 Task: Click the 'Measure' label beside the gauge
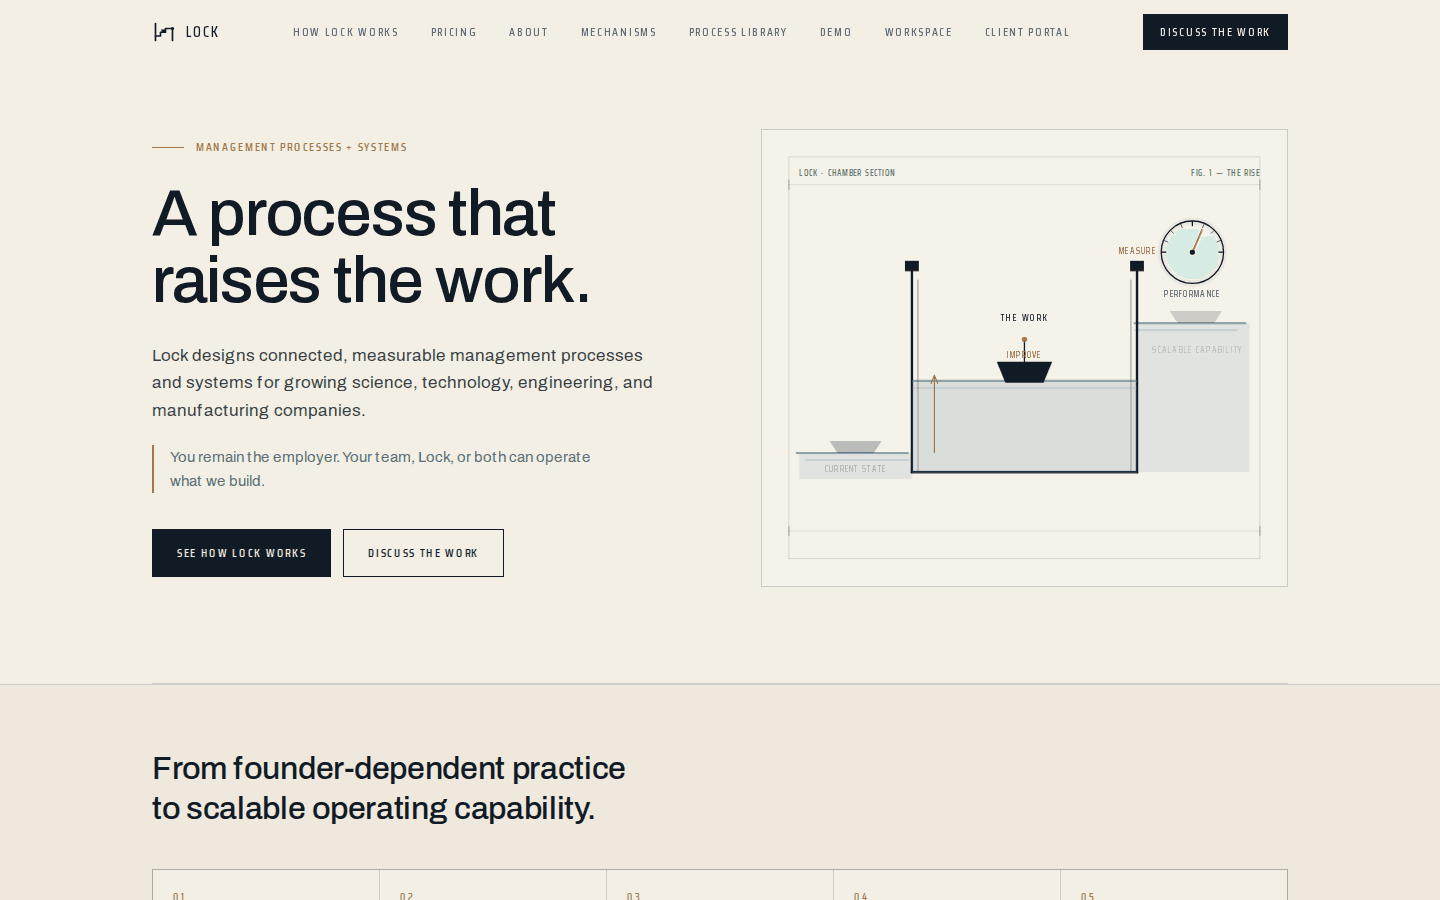1137,251
